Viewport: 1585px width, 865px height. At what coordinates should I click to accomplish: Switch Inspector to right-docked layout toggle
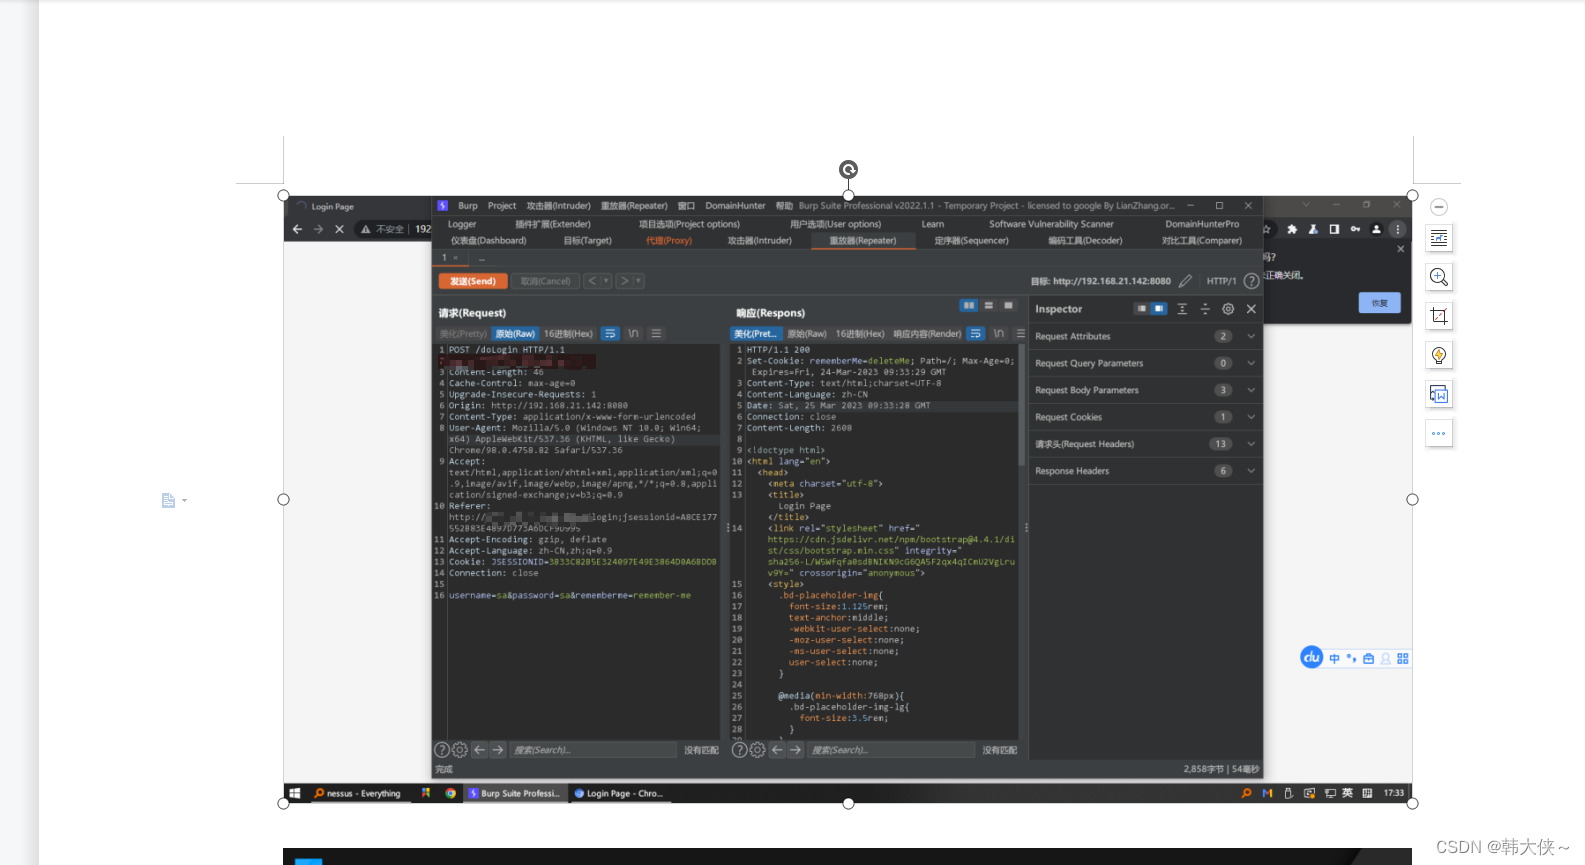[x=1158, y=309]
